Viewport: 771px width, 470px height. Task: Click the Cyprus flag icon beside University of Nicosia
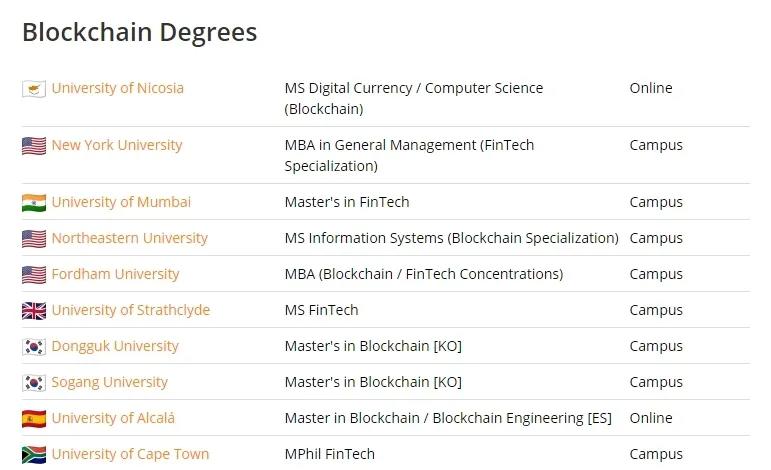coord(34,89)
